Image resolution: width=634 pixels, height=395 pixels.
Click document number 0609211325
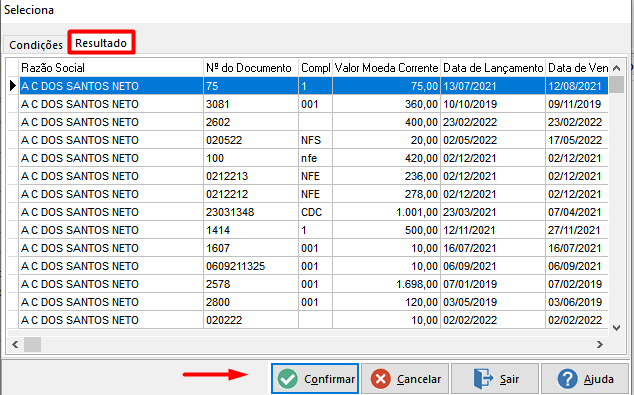point(251,266)
